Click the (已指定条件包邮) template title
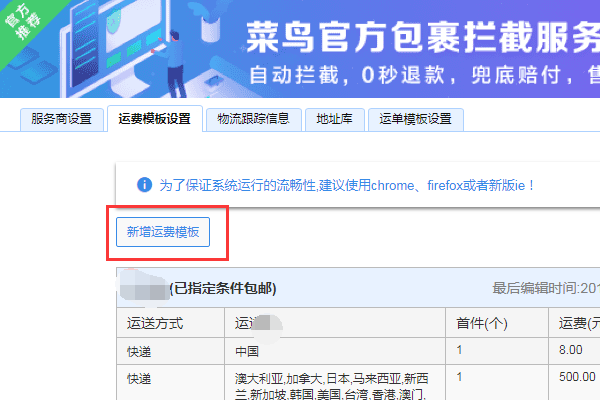This screenshot has width=600, height=400. 223,288
